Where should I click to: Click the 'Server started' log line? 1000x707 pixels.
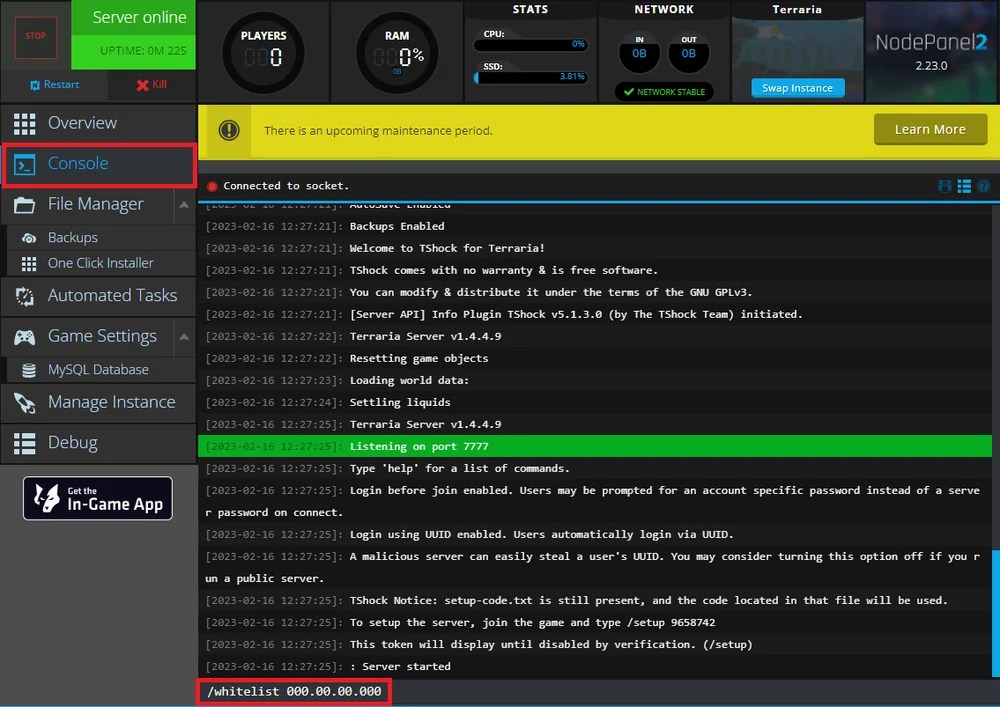tap(595, 666)
